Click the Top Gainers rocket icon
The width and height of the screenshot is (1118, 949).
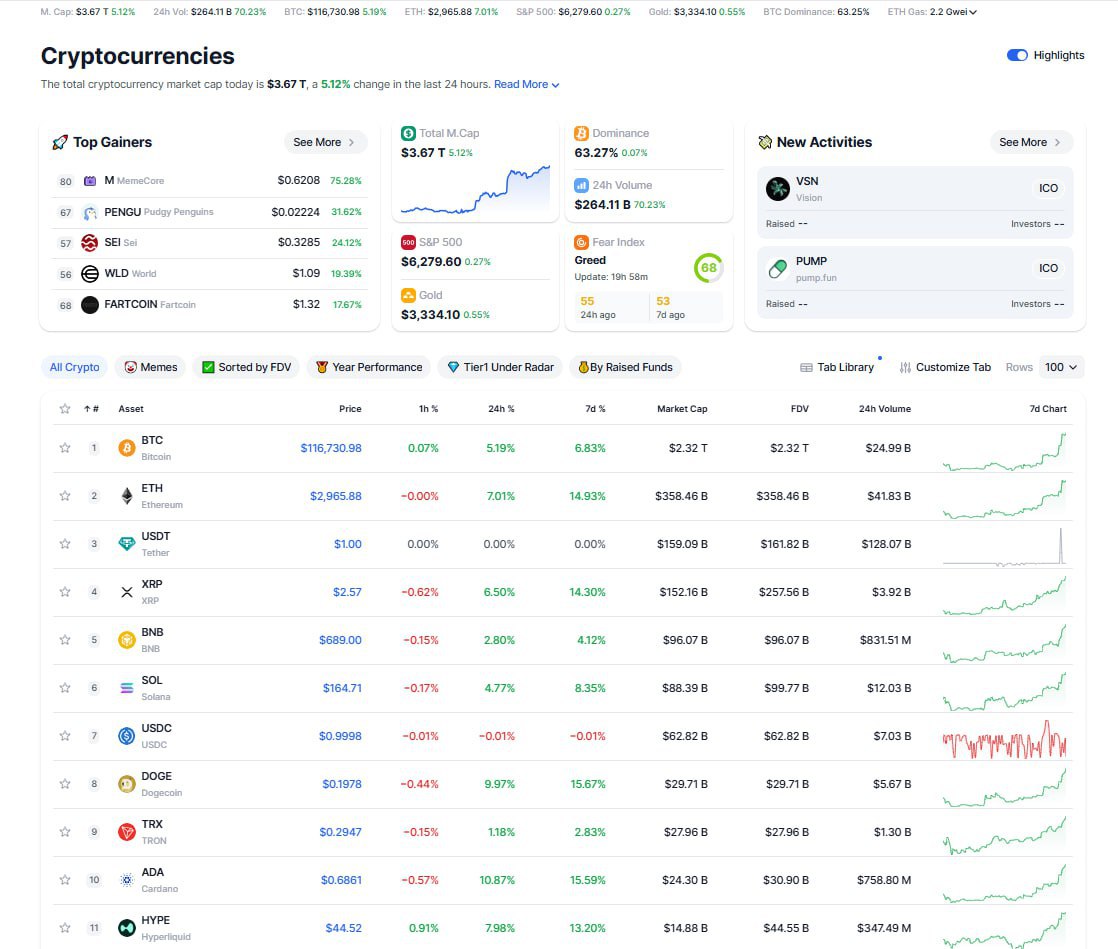tap(60, 143)
